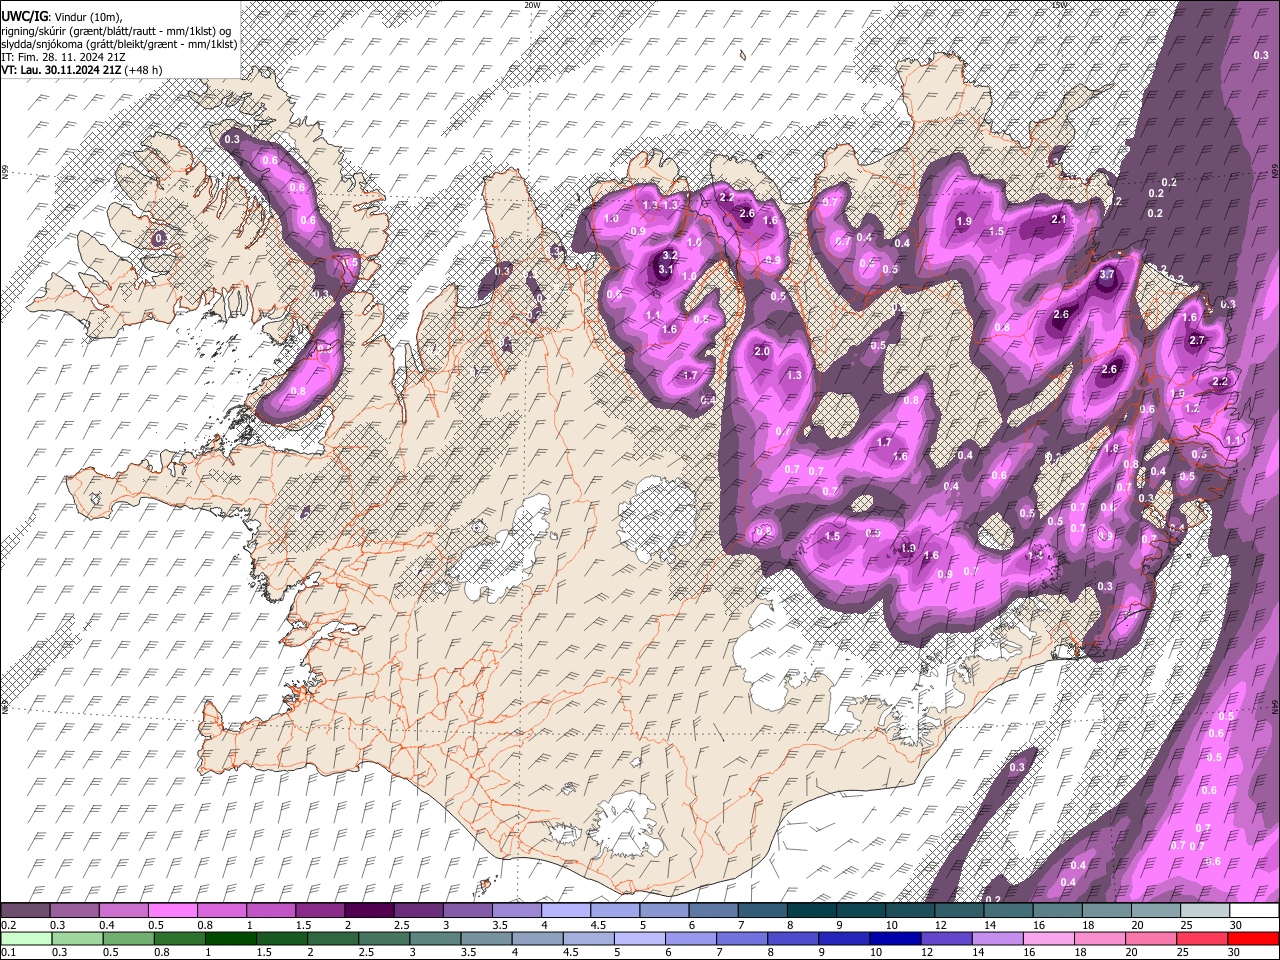1280x960 pixels.
Task: Click the lower legend swatch between 25 and 30
Action: coord(1203,939)
